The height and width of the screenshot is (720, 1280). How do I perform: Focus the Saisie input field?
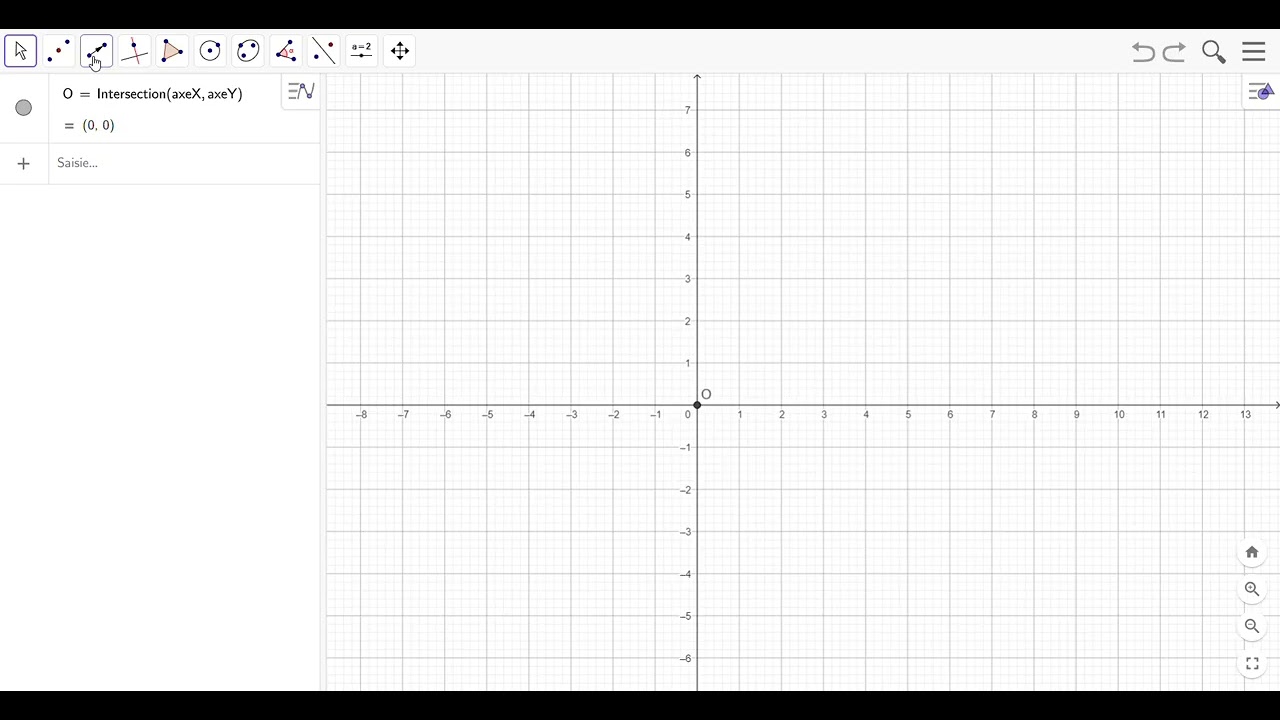(184, 163)
